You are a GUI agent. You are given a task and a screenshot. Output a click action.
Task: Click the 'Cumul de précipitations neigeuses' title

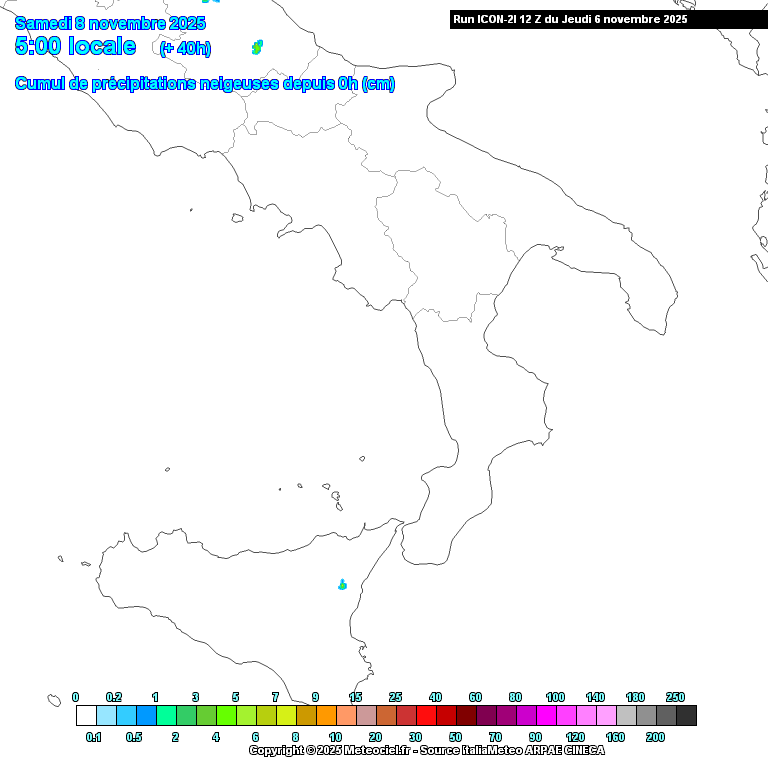[205, 84]
